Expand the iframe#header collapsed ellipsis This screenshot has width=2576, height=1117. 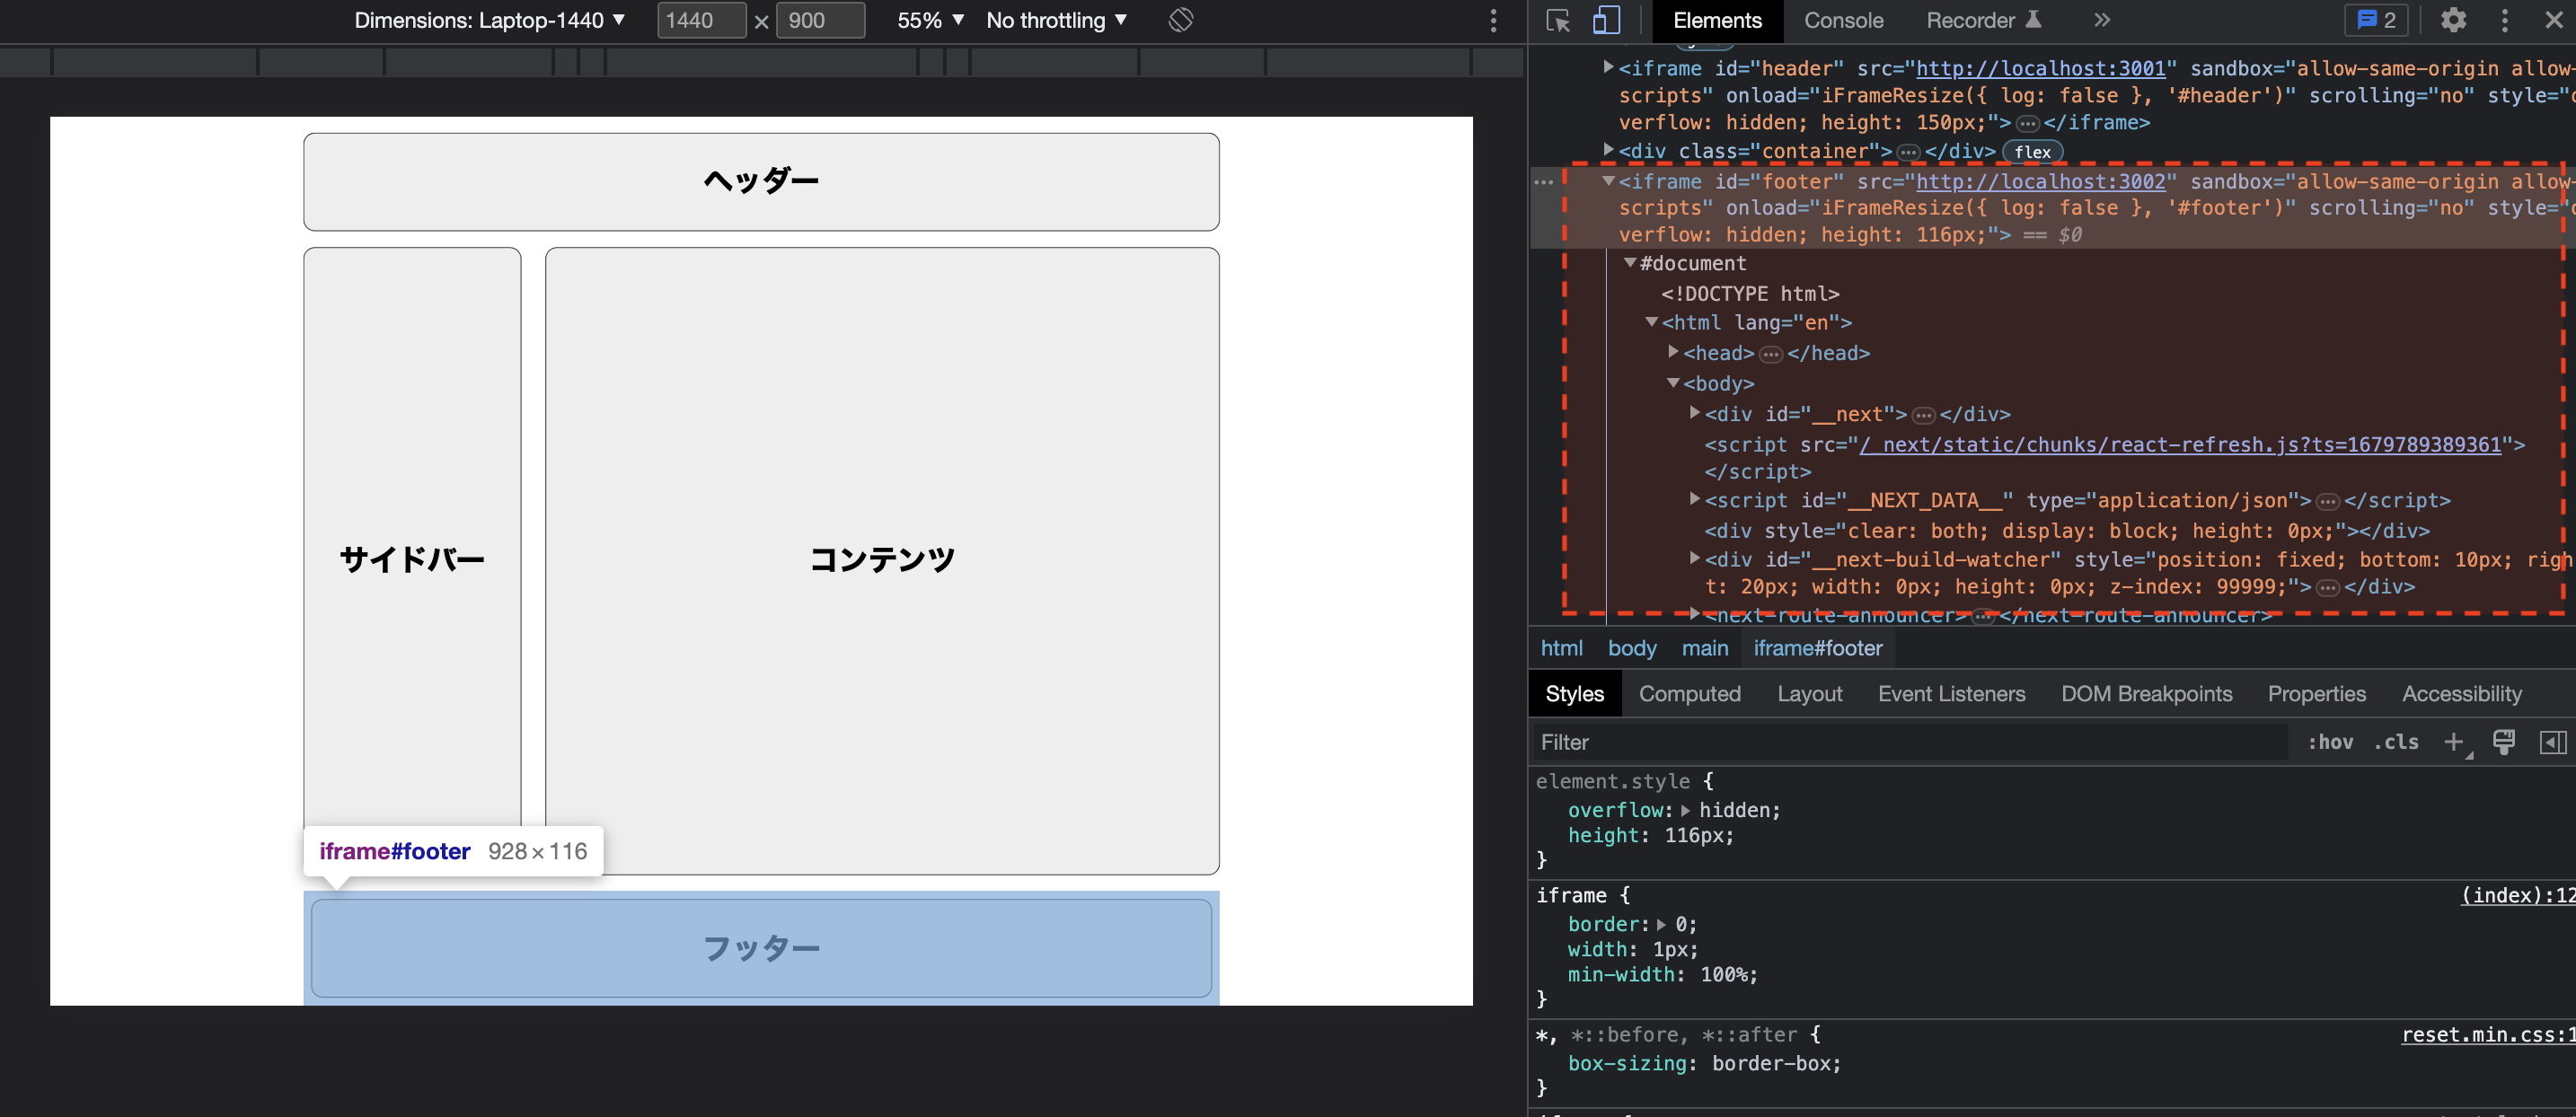tap(2027, 124)
